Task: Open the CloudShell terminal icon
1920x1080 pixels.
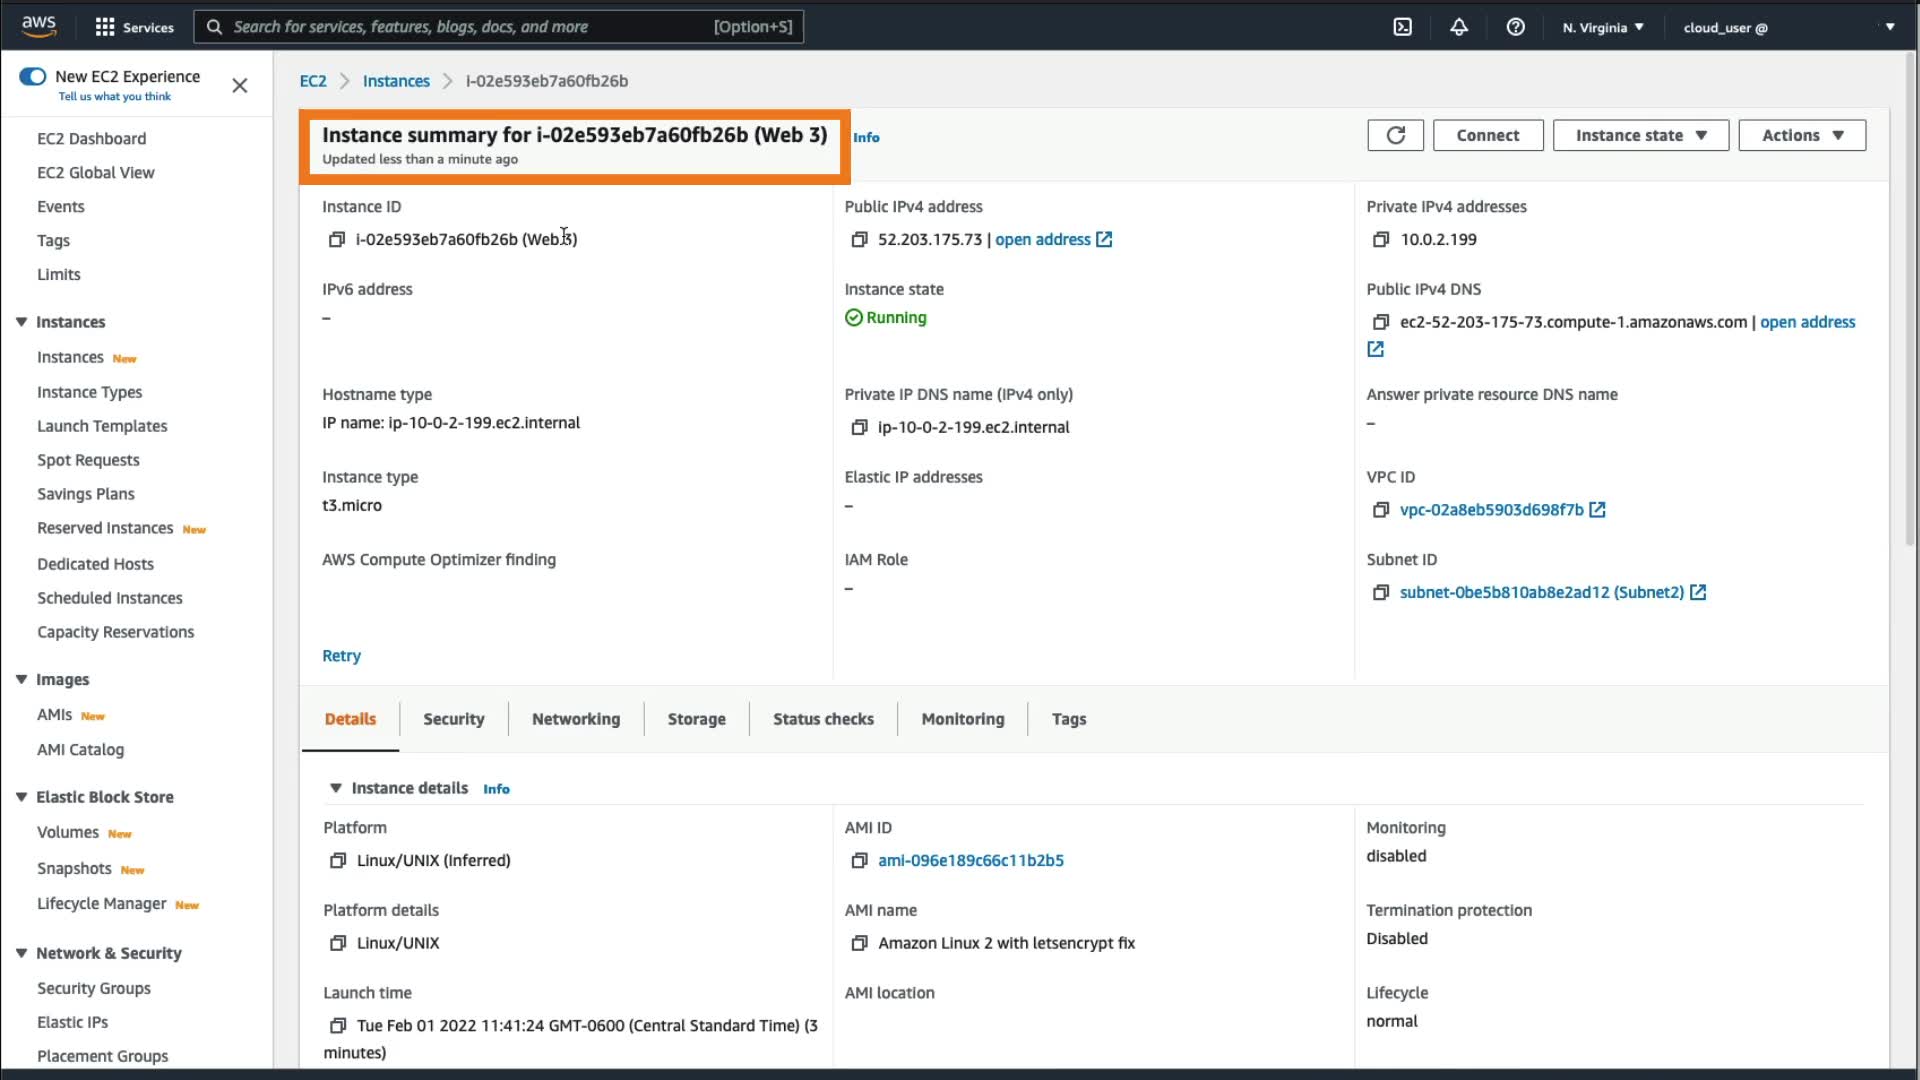Action: (1402, 27)
